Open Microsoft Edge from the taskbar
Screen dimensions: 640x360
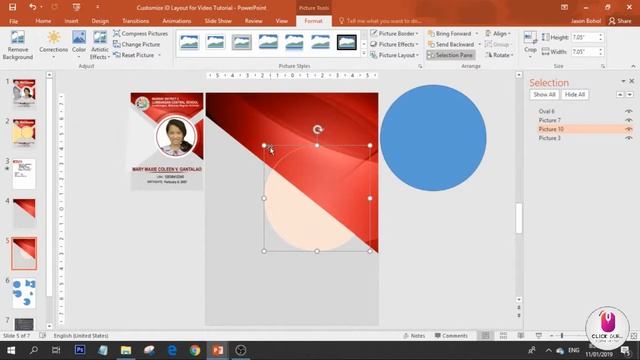(x=172, y=350)
